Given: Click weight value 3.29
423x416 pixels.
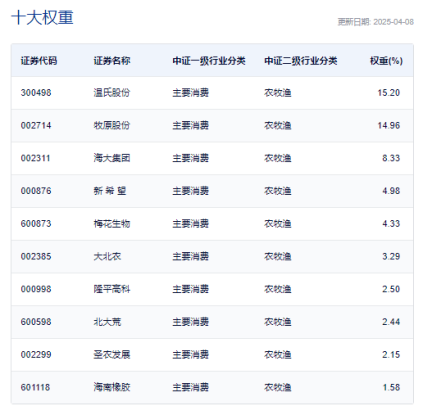Looking at the screenshot, I should 391,256.
